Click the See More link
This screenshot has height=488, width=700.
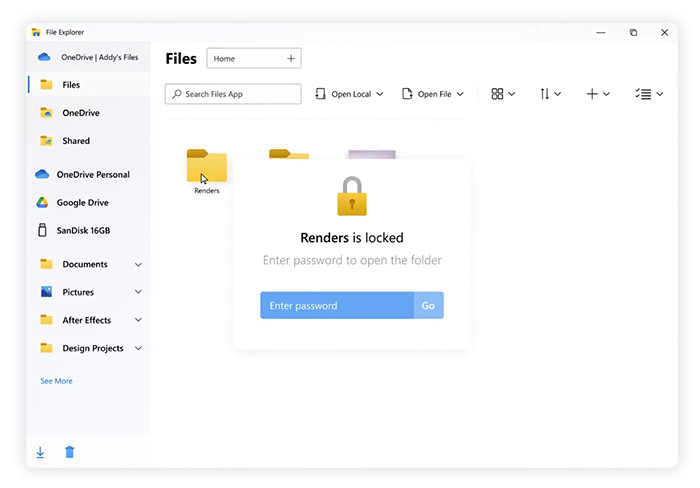click(x=56, y=381)
